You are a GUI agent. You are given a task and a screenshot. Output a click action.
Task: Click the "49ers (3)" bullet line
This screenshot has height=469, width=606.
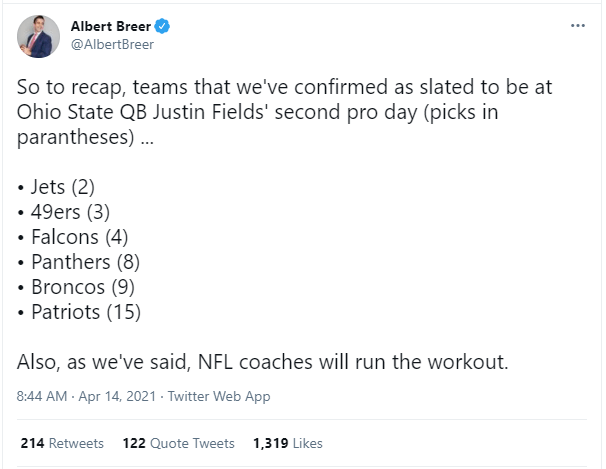tap(67, 212)
